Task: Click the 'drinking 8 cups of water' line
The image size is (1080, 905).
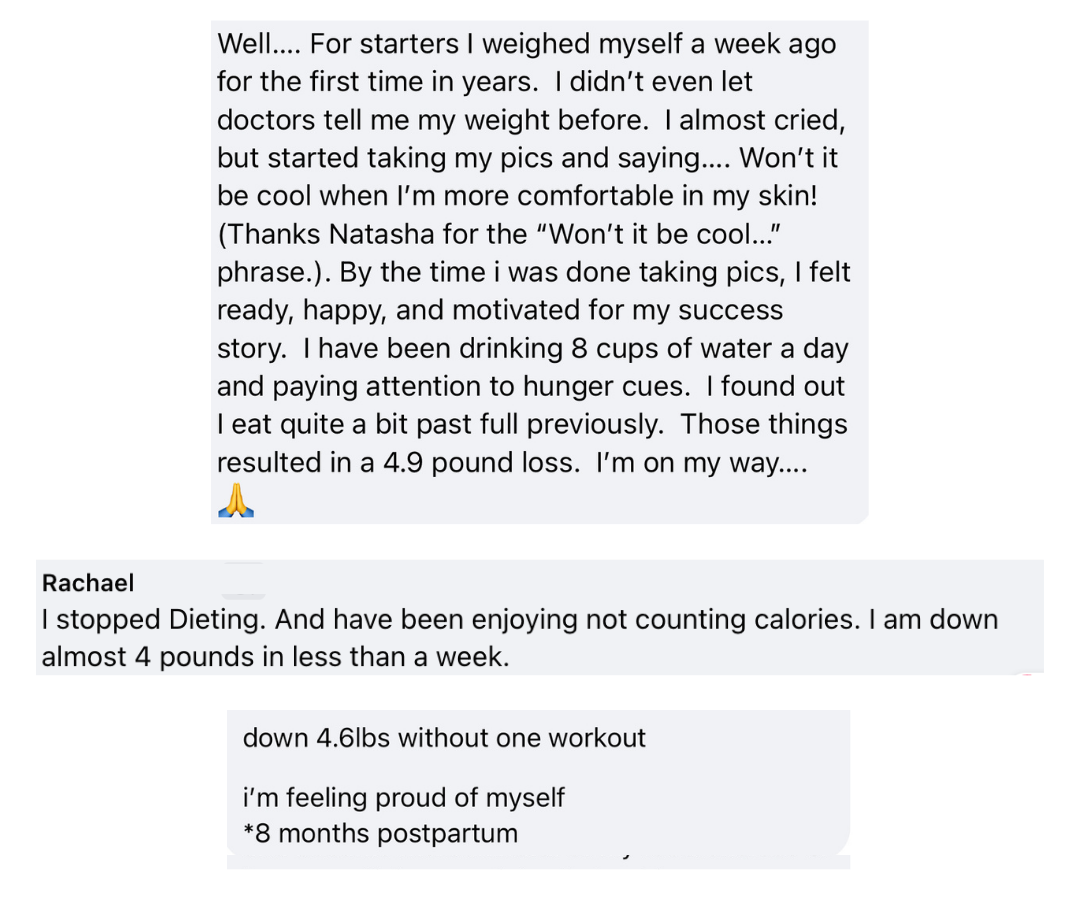Action: 588,348
